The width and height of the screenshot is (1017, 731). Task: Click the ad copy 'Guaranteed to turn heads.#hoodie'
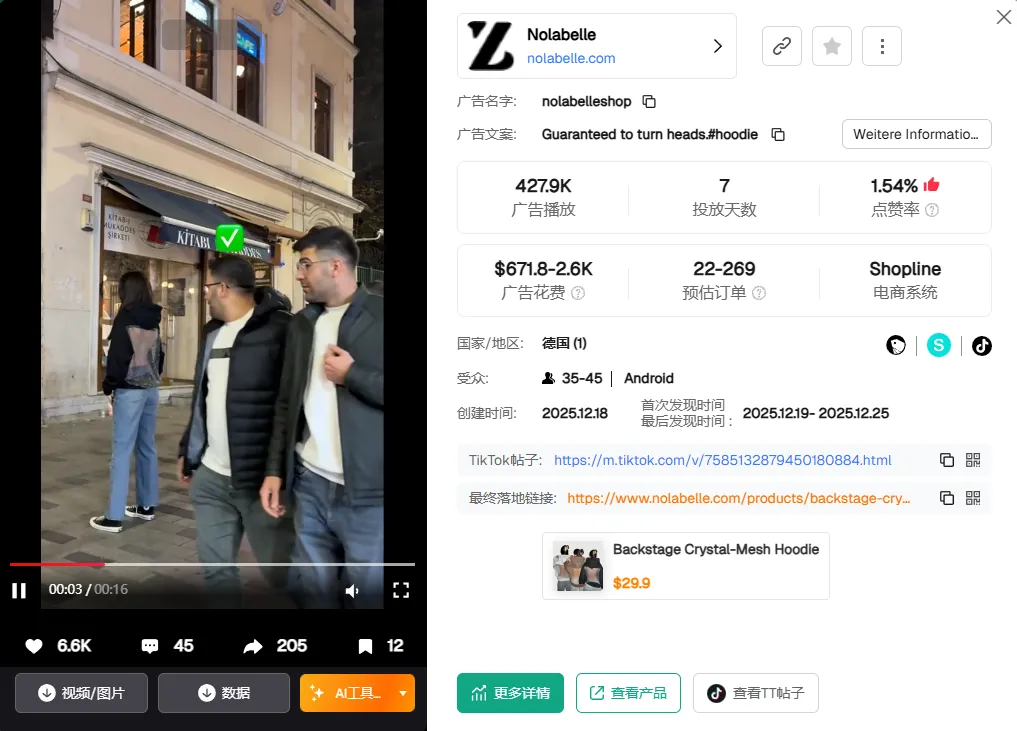[650, 134]
